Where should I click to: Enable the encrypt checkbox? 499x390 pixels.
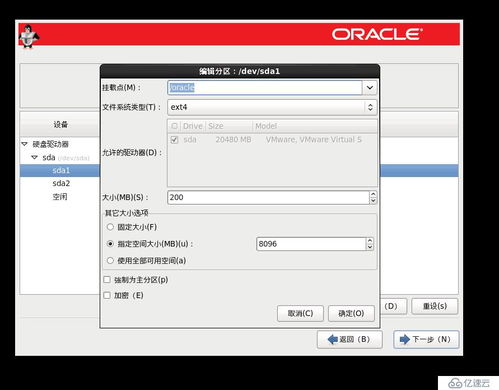pos(107,295)
